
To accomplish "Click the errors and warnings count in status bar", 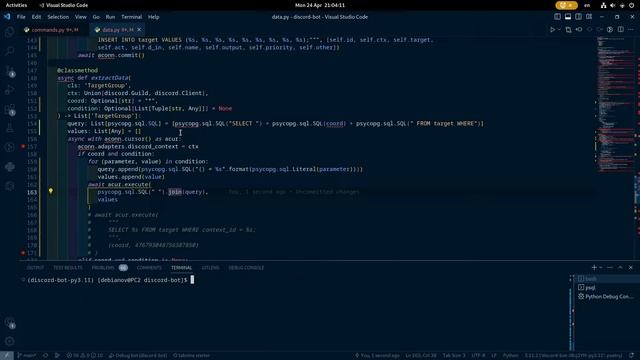I will [x=85, y=356].
